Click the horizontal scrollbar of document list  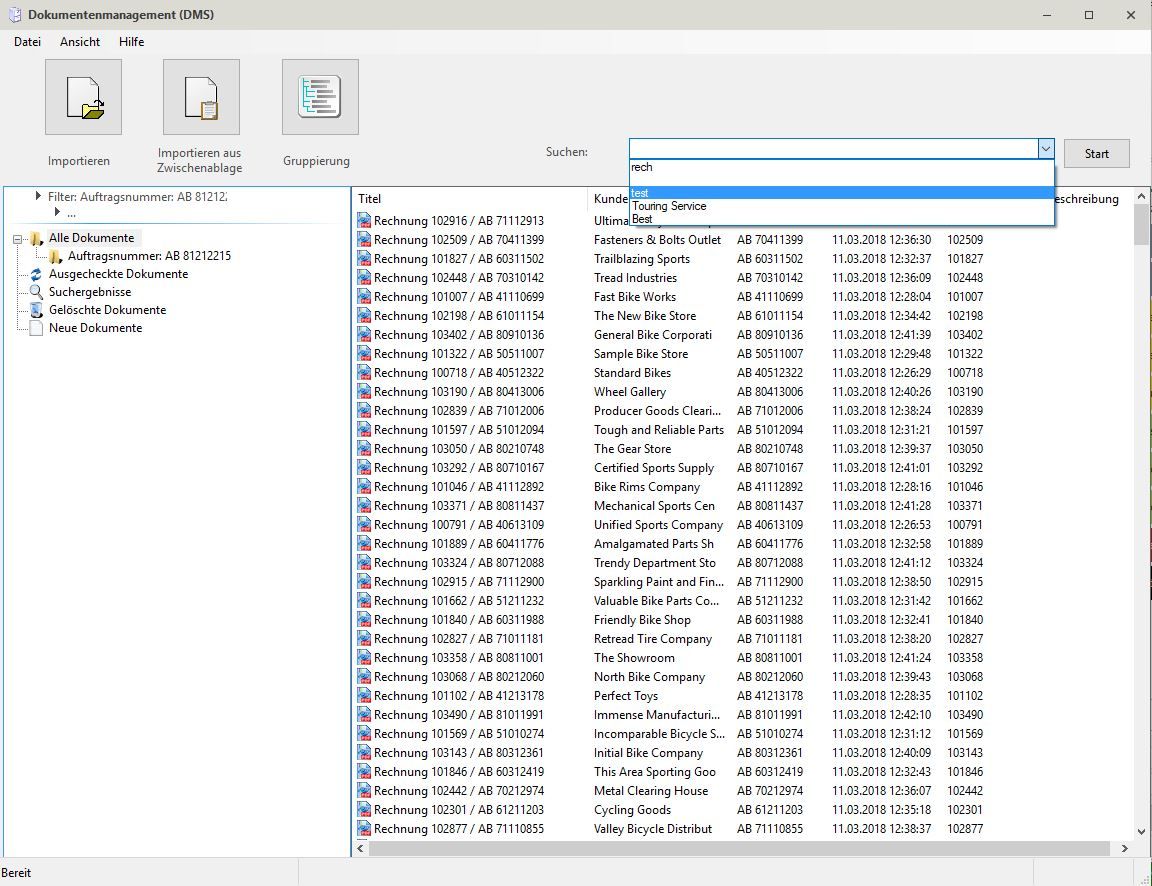(x=740, y=848)
